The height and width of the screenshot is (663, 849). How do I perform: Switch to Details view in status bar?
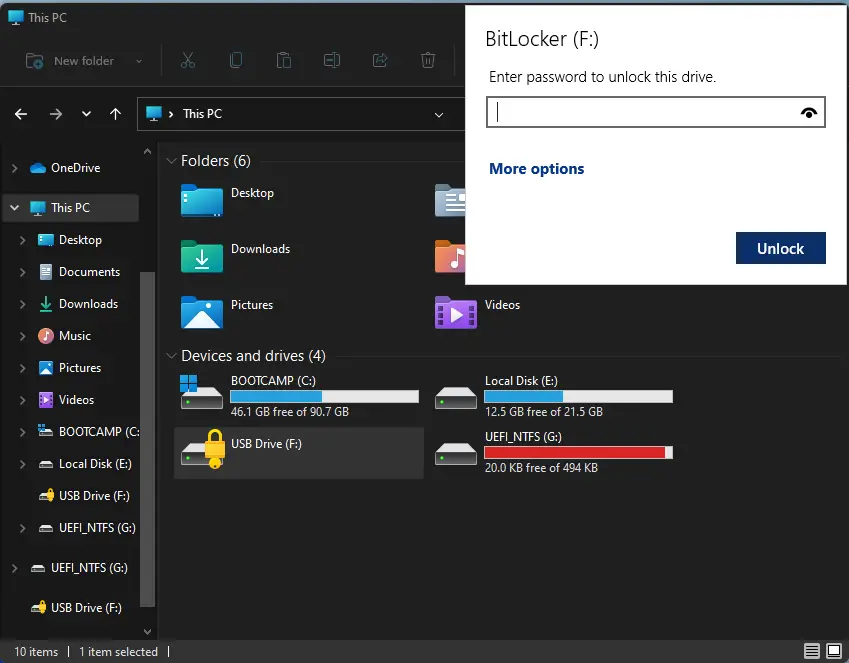(x=812, y=651)
